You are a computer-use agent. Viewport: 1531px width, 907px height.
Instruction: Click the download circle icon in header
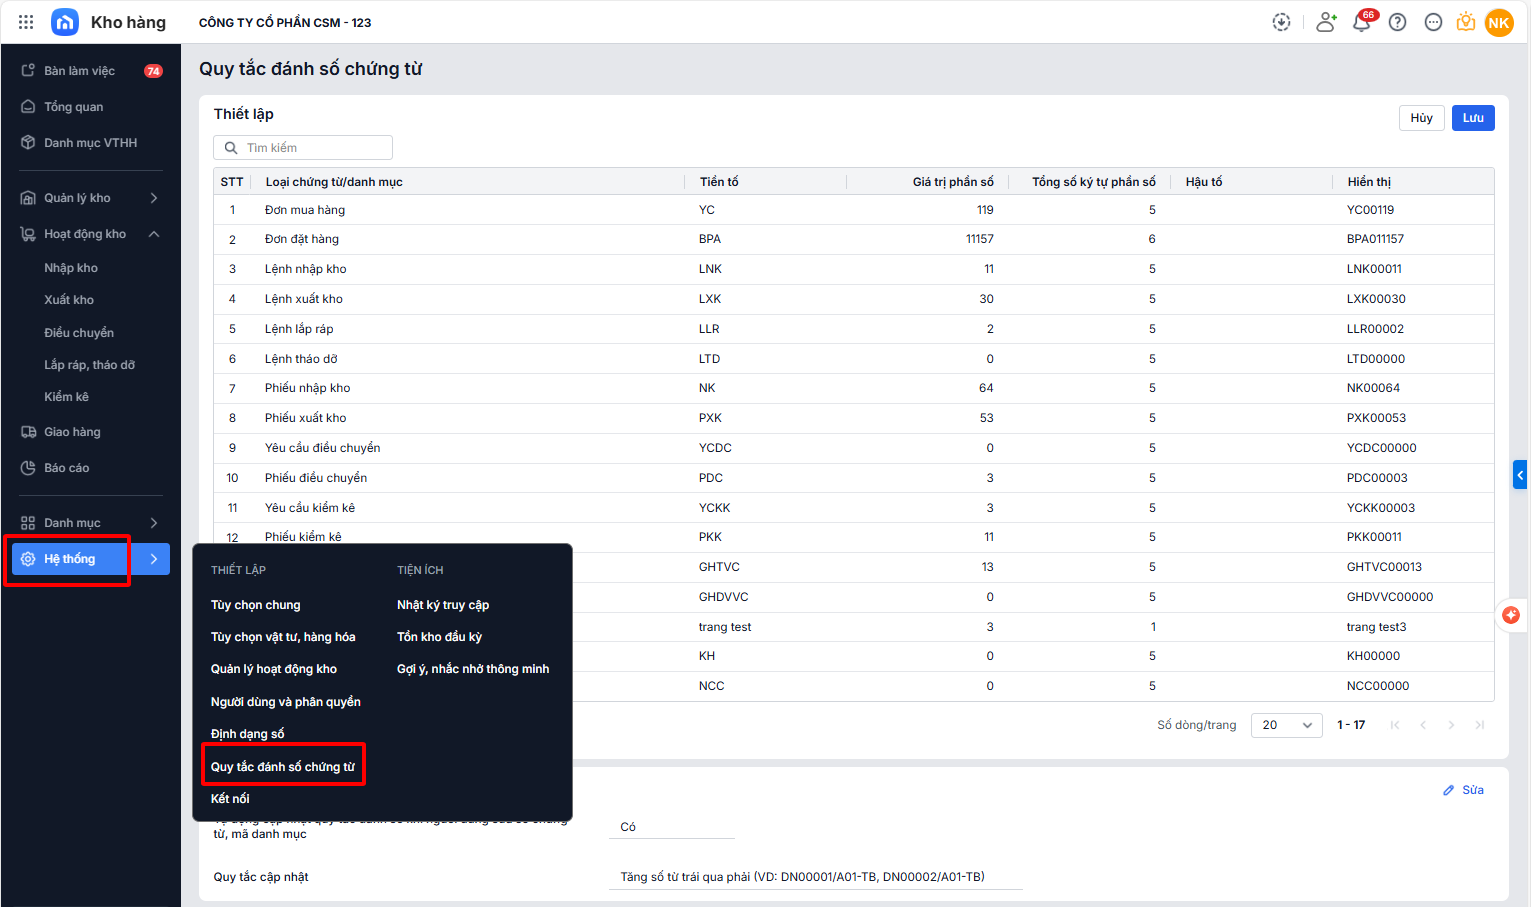[x=1281, y=22]
